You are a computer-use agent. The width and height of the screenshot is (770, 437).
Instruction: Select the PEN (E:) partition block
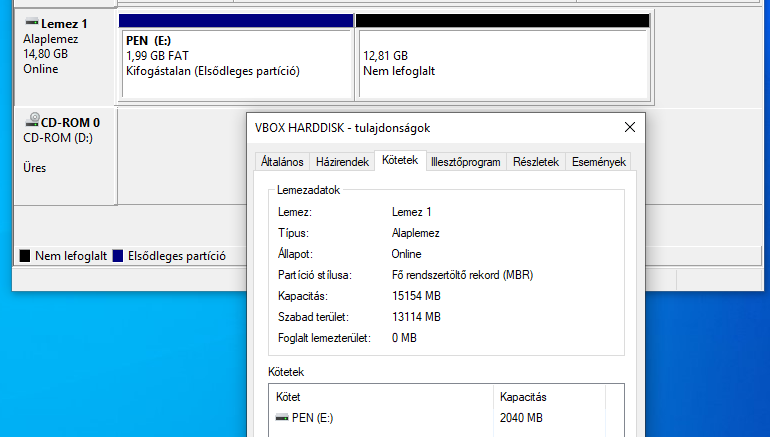pos(237,64)
